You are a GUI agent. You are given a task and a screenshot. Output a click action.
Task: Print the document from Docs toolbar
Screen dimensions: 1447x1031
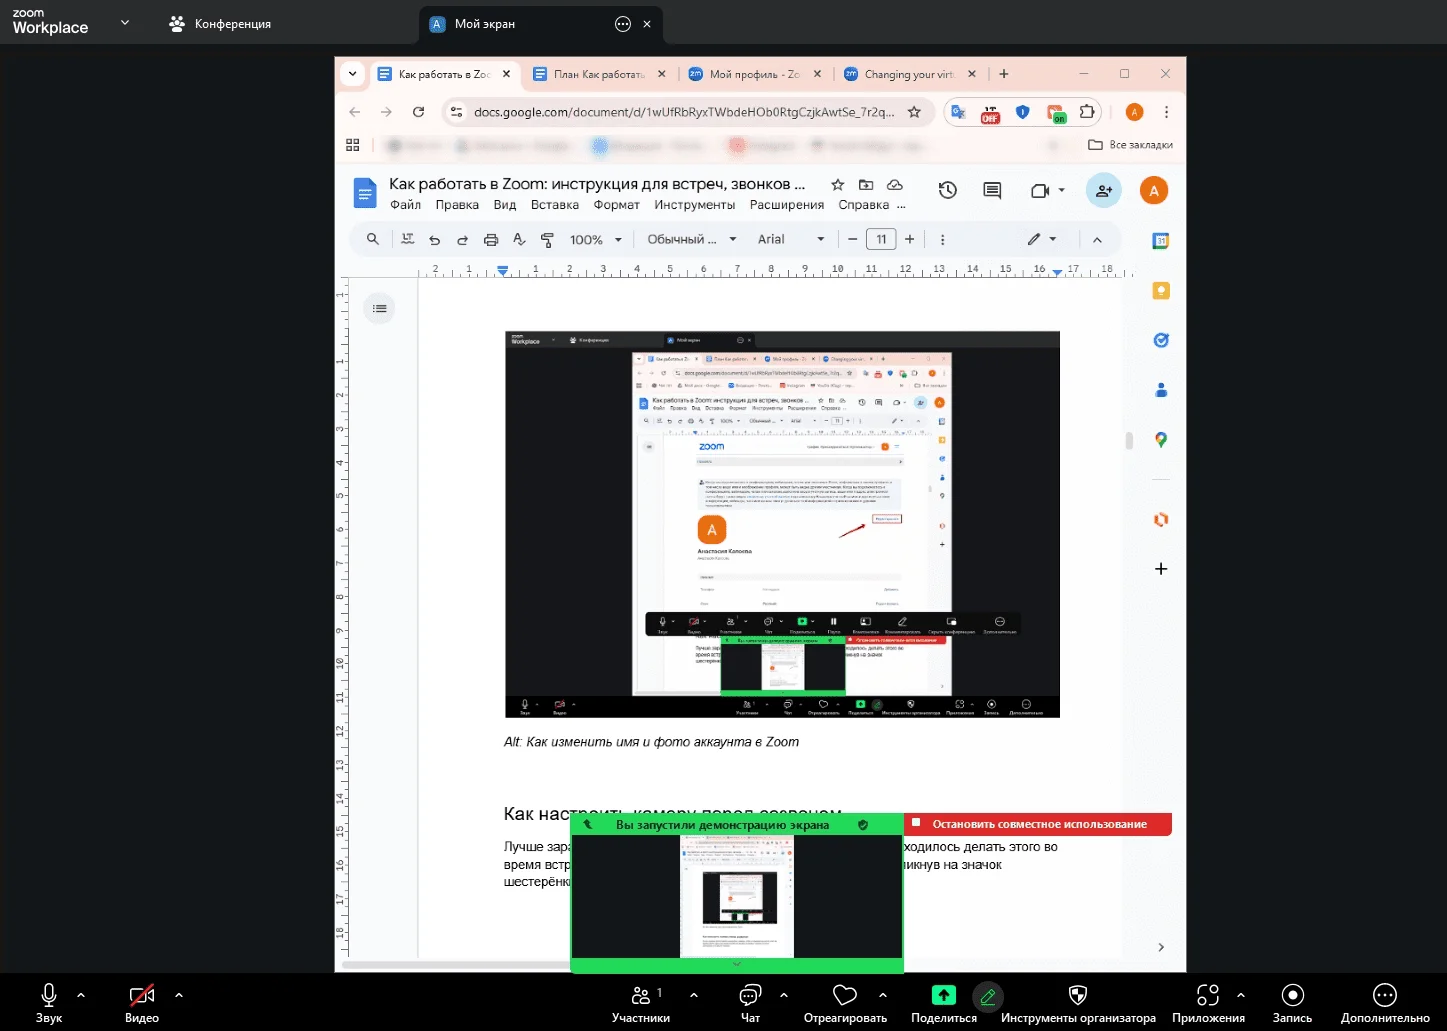[x=491, y=240]
